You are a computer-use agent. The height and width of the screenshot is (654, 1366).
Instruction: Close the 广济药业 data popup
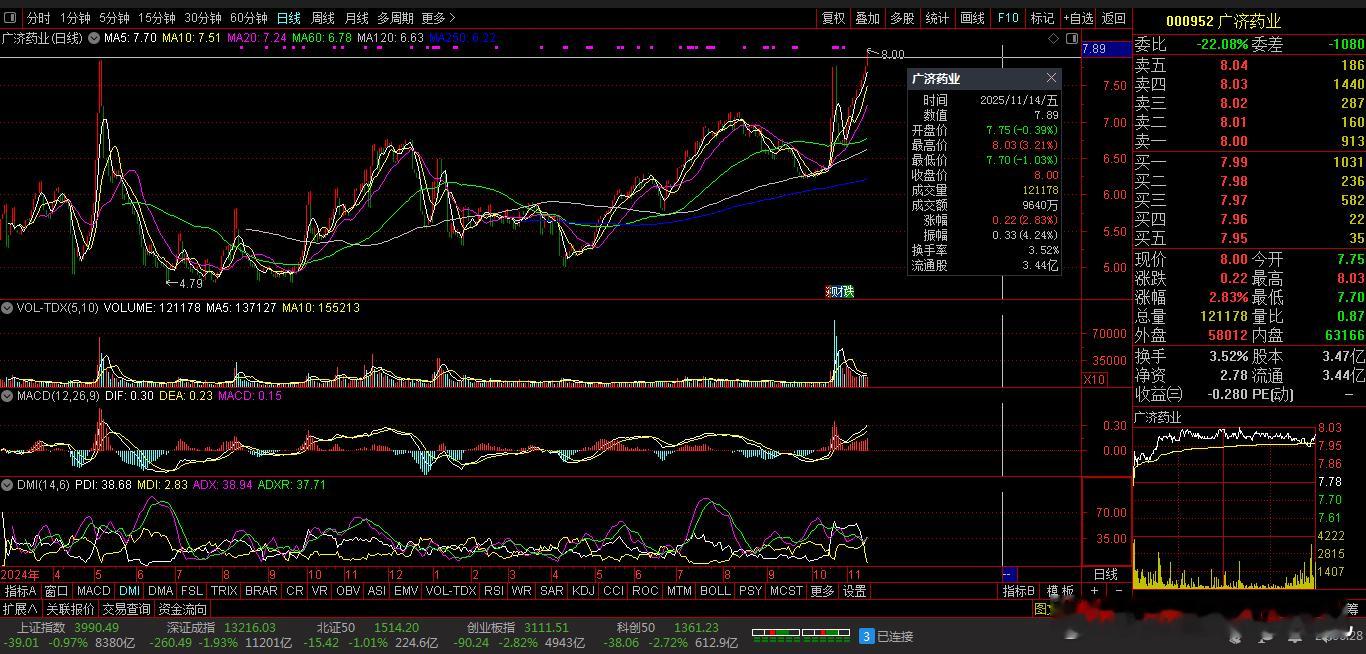(1051, 78)
